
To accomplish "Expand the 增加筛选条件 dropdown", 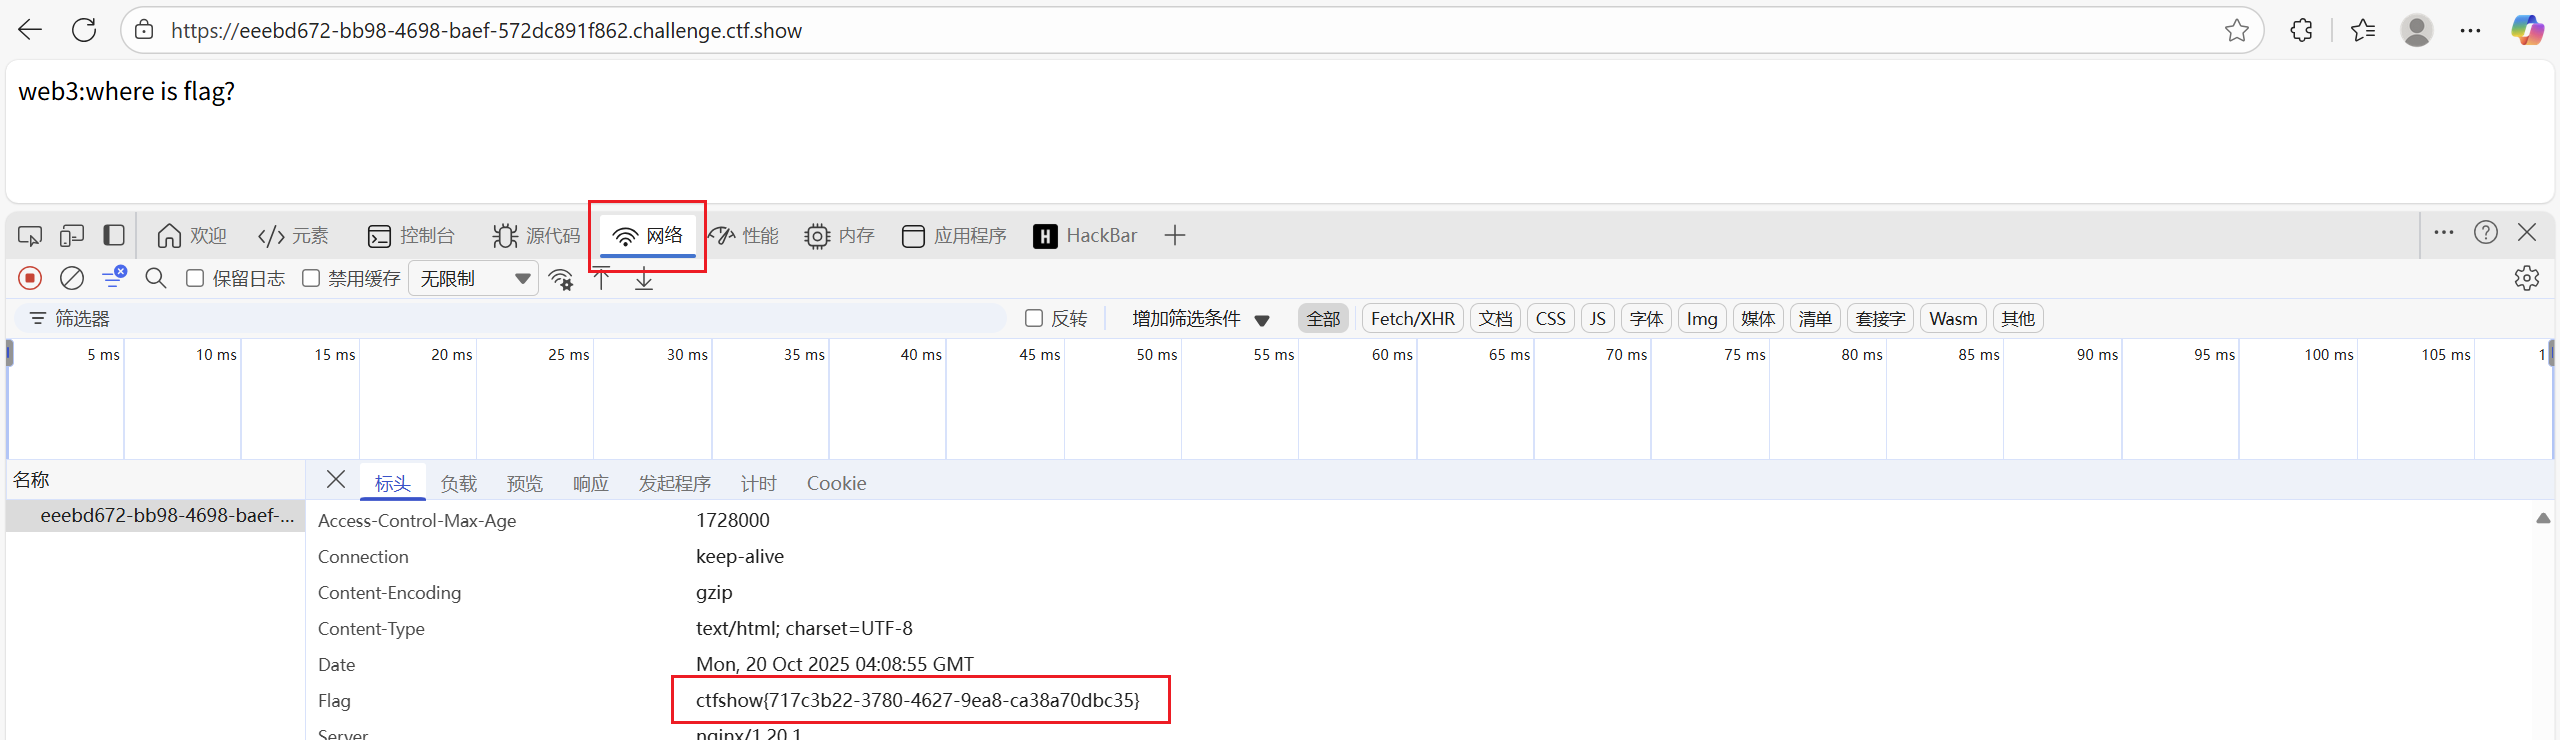I will click(1200, 319).
